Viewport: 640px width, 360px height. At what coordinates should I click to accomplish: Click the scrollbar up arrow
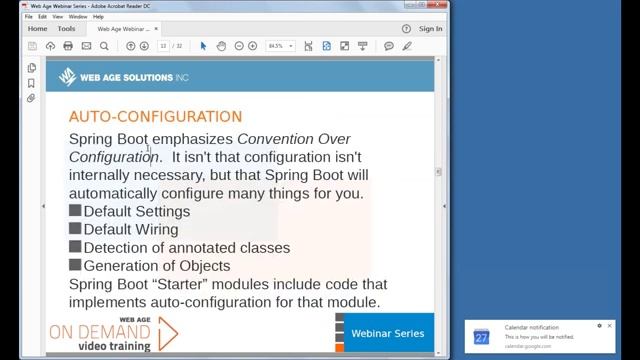438,60
